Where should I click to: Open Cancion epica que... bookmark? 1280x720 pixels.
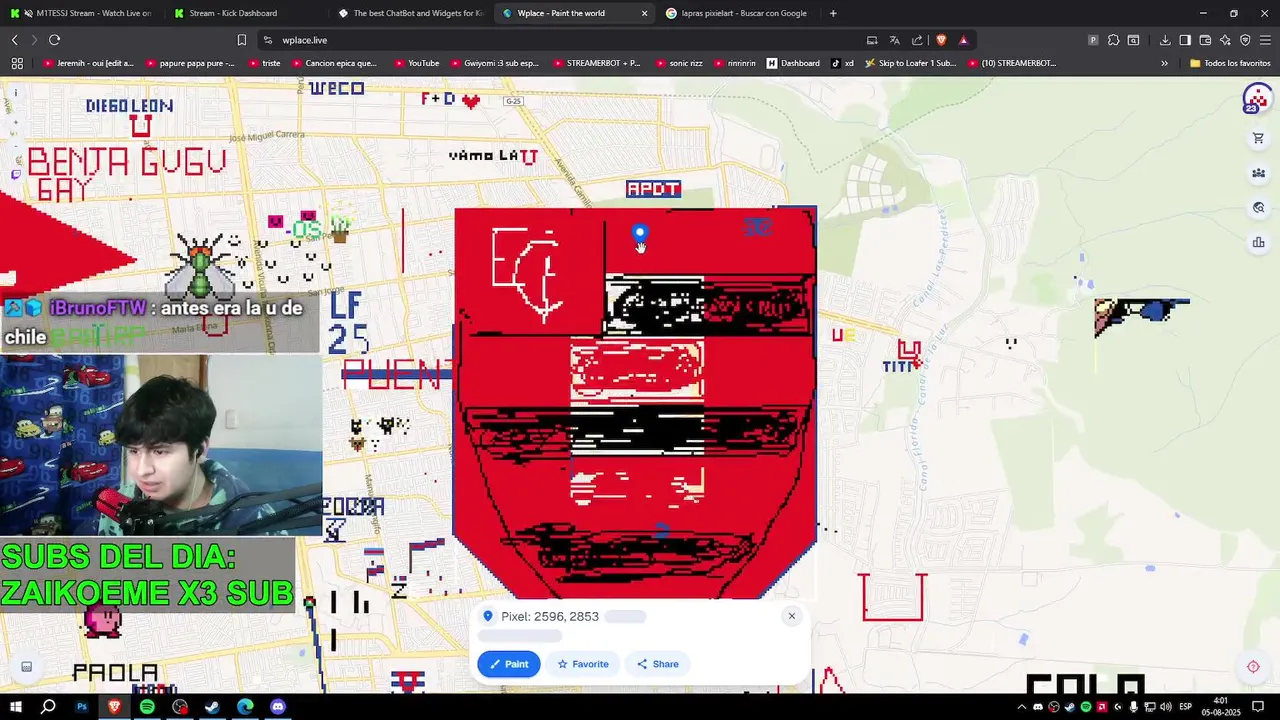[334, 63]
